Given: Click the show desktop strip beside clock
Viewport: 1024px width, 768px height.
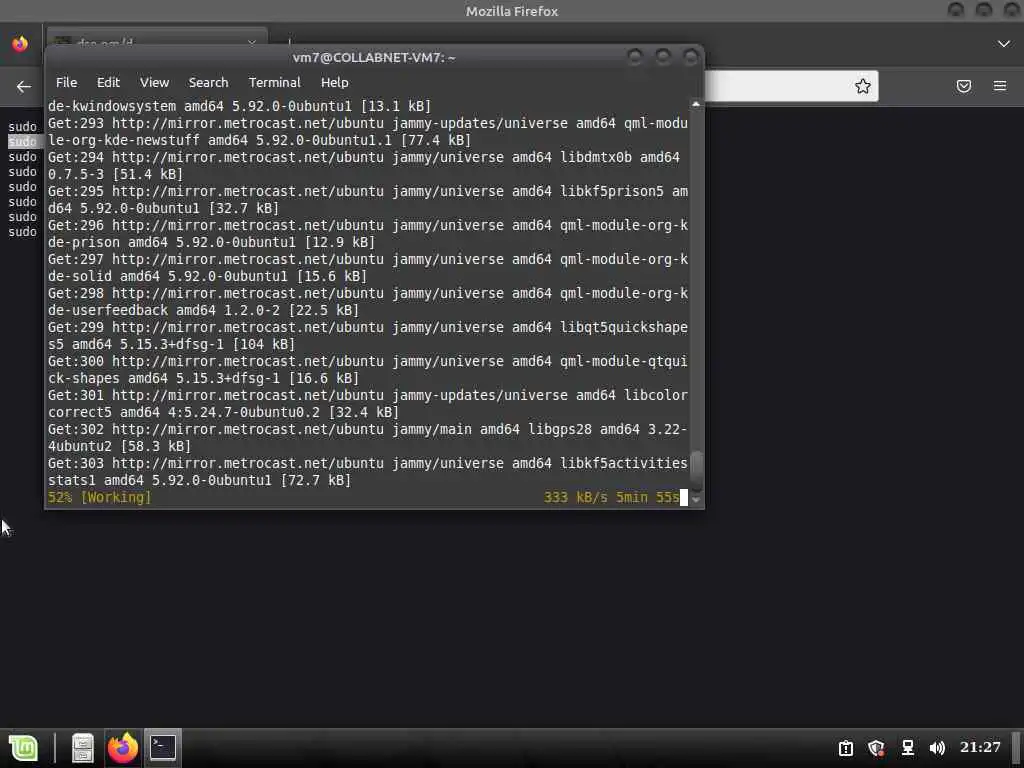Looking at the screenshot, I should coord(1016,748).
